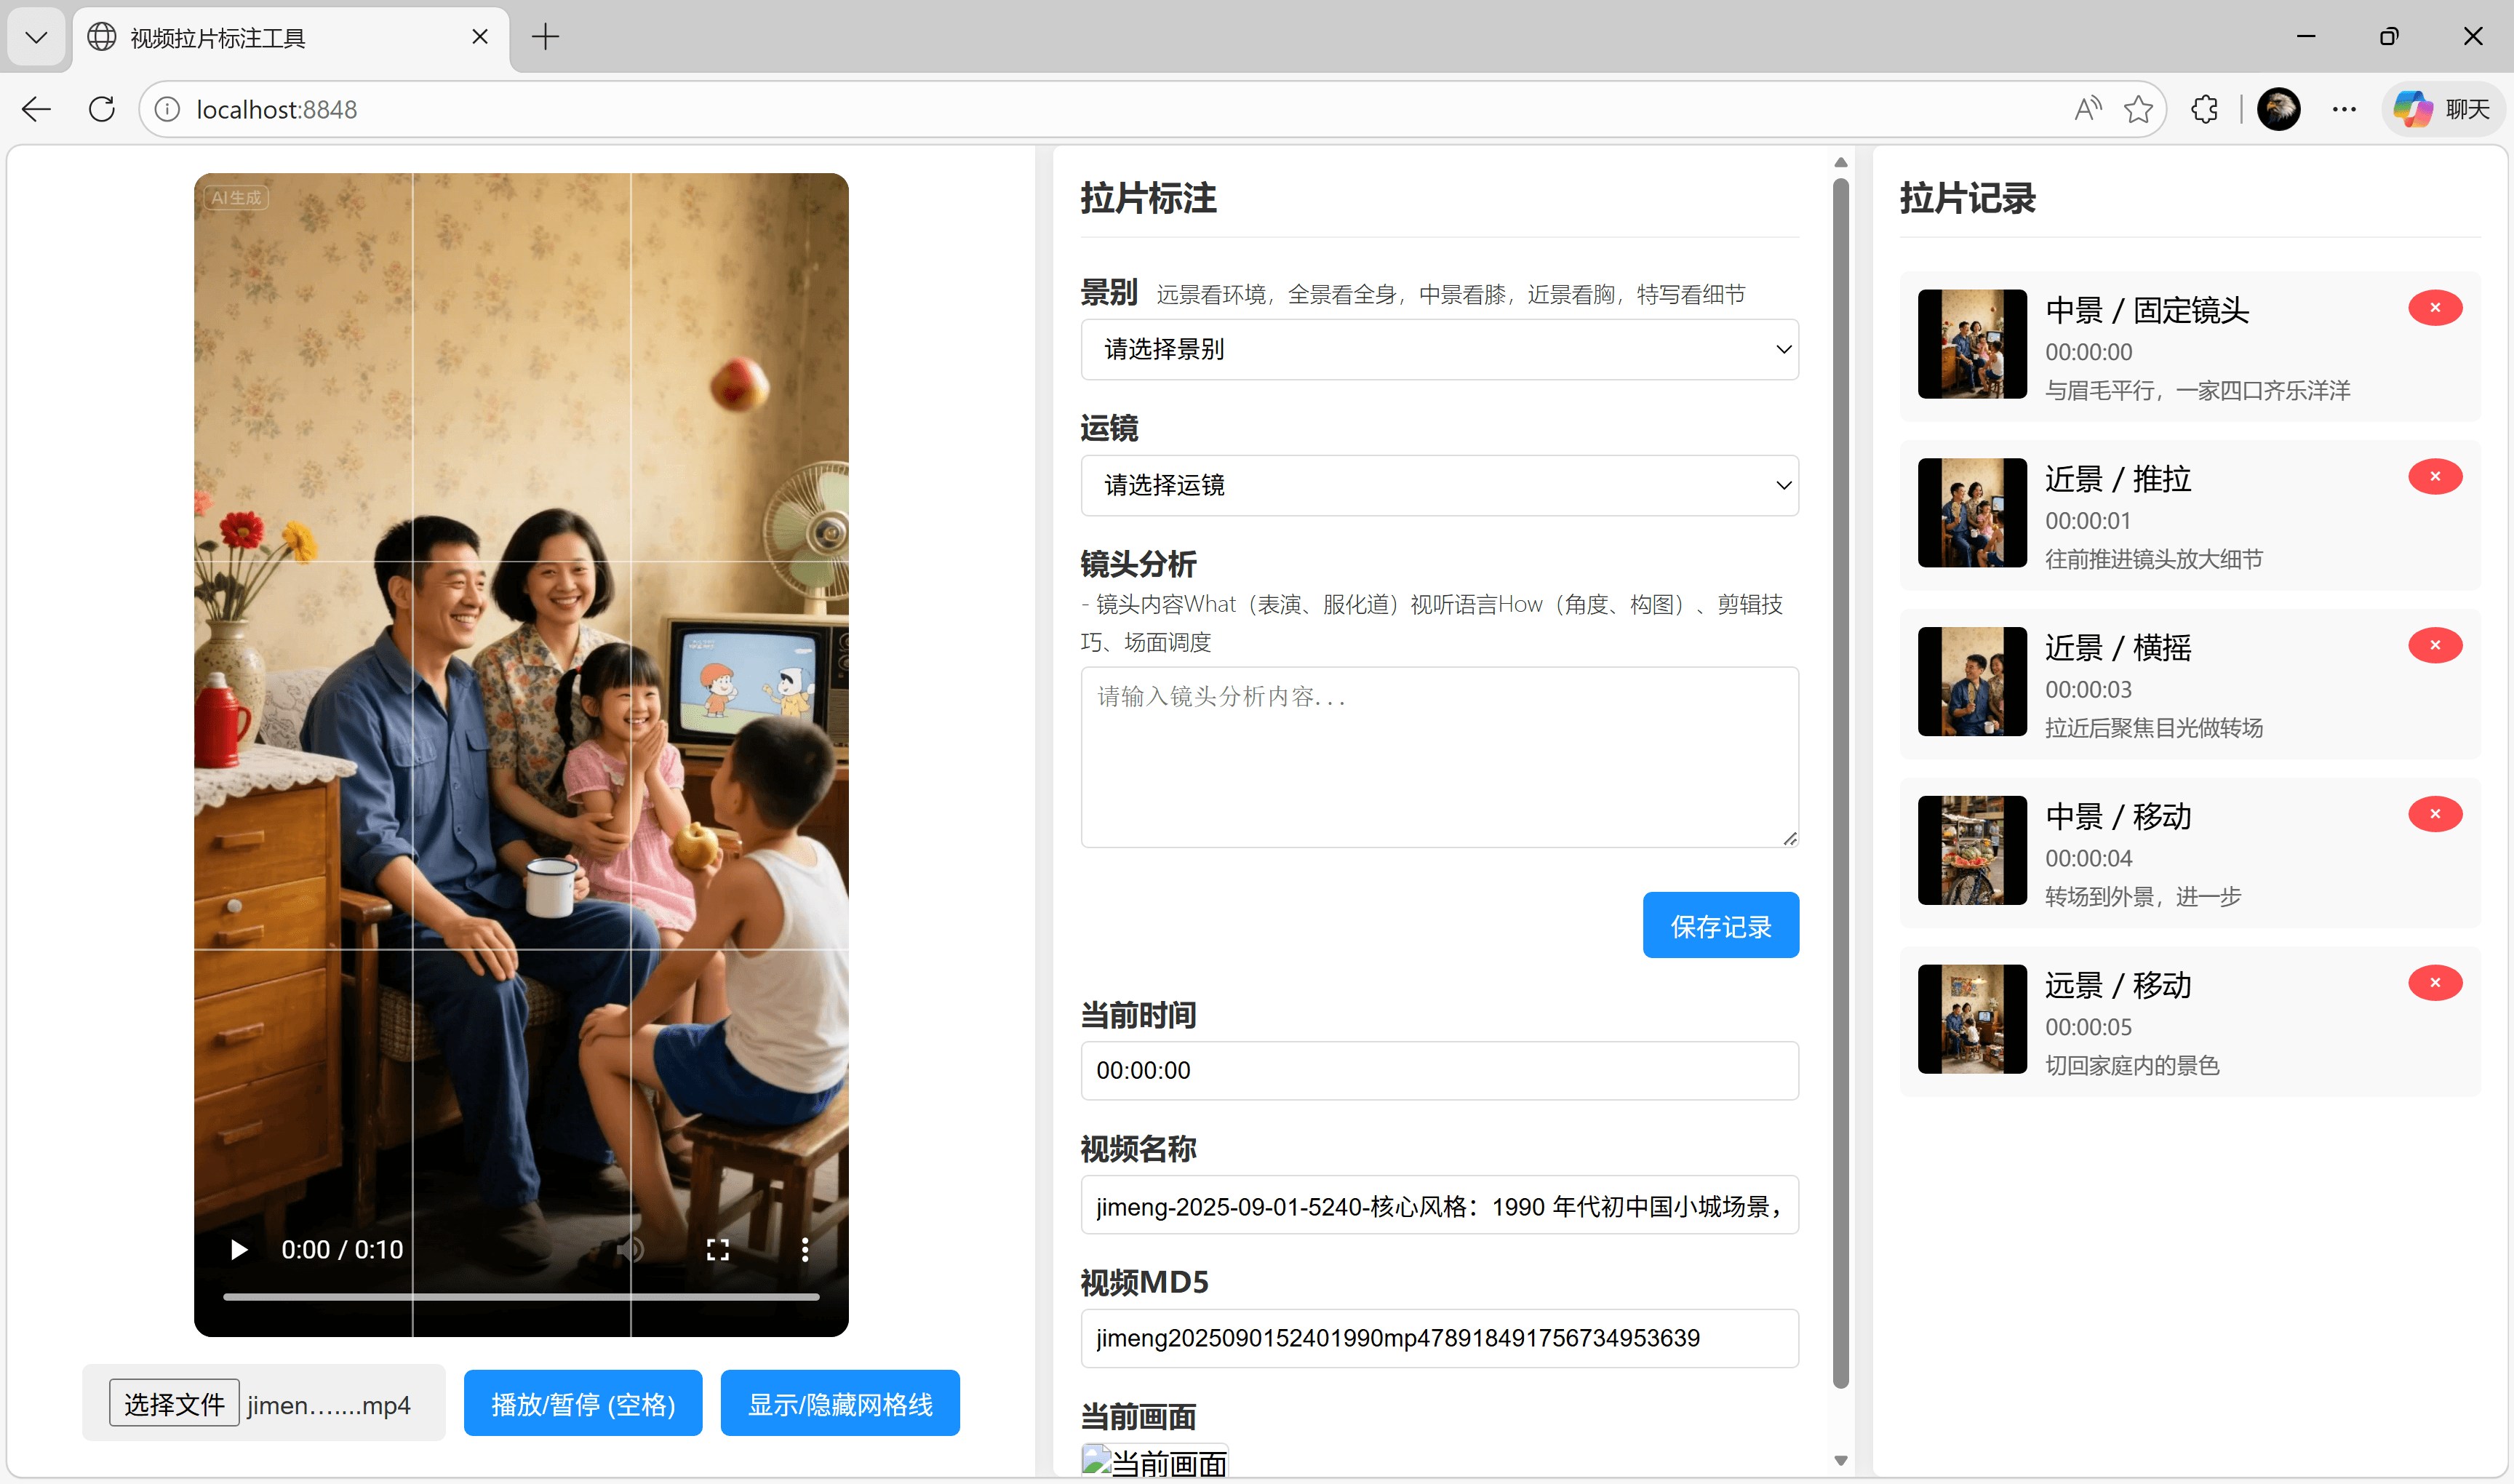Expand the 请选择运镜 dropdown

(x=1439, y=486)
